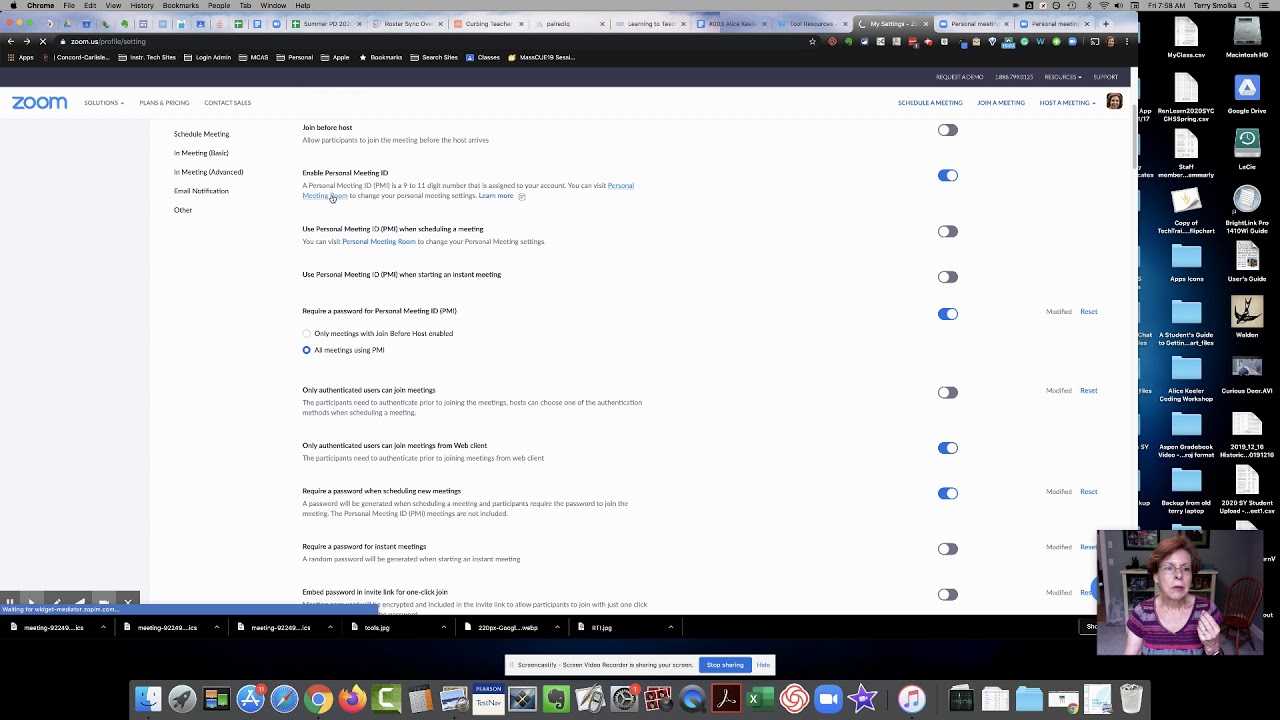Open Plans & Pricing page
The image size is (1280, 720).
[x=164, y=102]
